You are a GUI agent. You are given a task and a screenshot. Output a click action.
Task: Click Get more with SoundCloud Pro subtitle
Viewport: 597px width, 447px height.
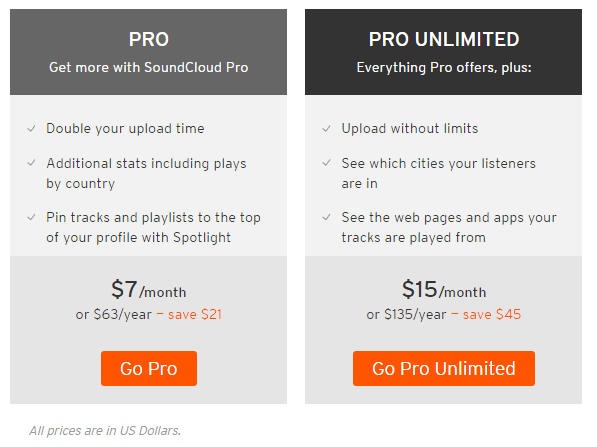(x=148, y=67)
